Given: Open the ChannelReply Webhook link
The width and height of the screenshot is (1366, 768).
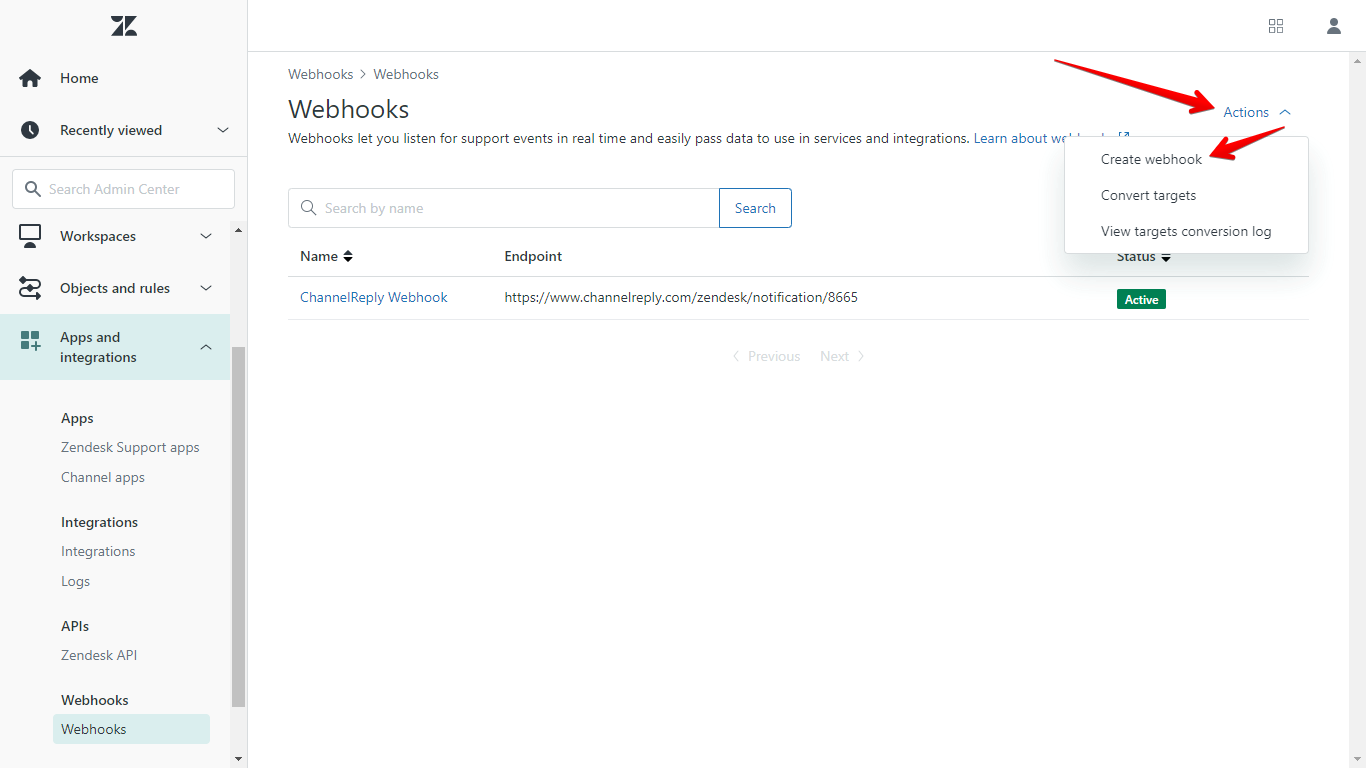Looking at the screenshot, I should pyautogui.click(x=373, y=297).
